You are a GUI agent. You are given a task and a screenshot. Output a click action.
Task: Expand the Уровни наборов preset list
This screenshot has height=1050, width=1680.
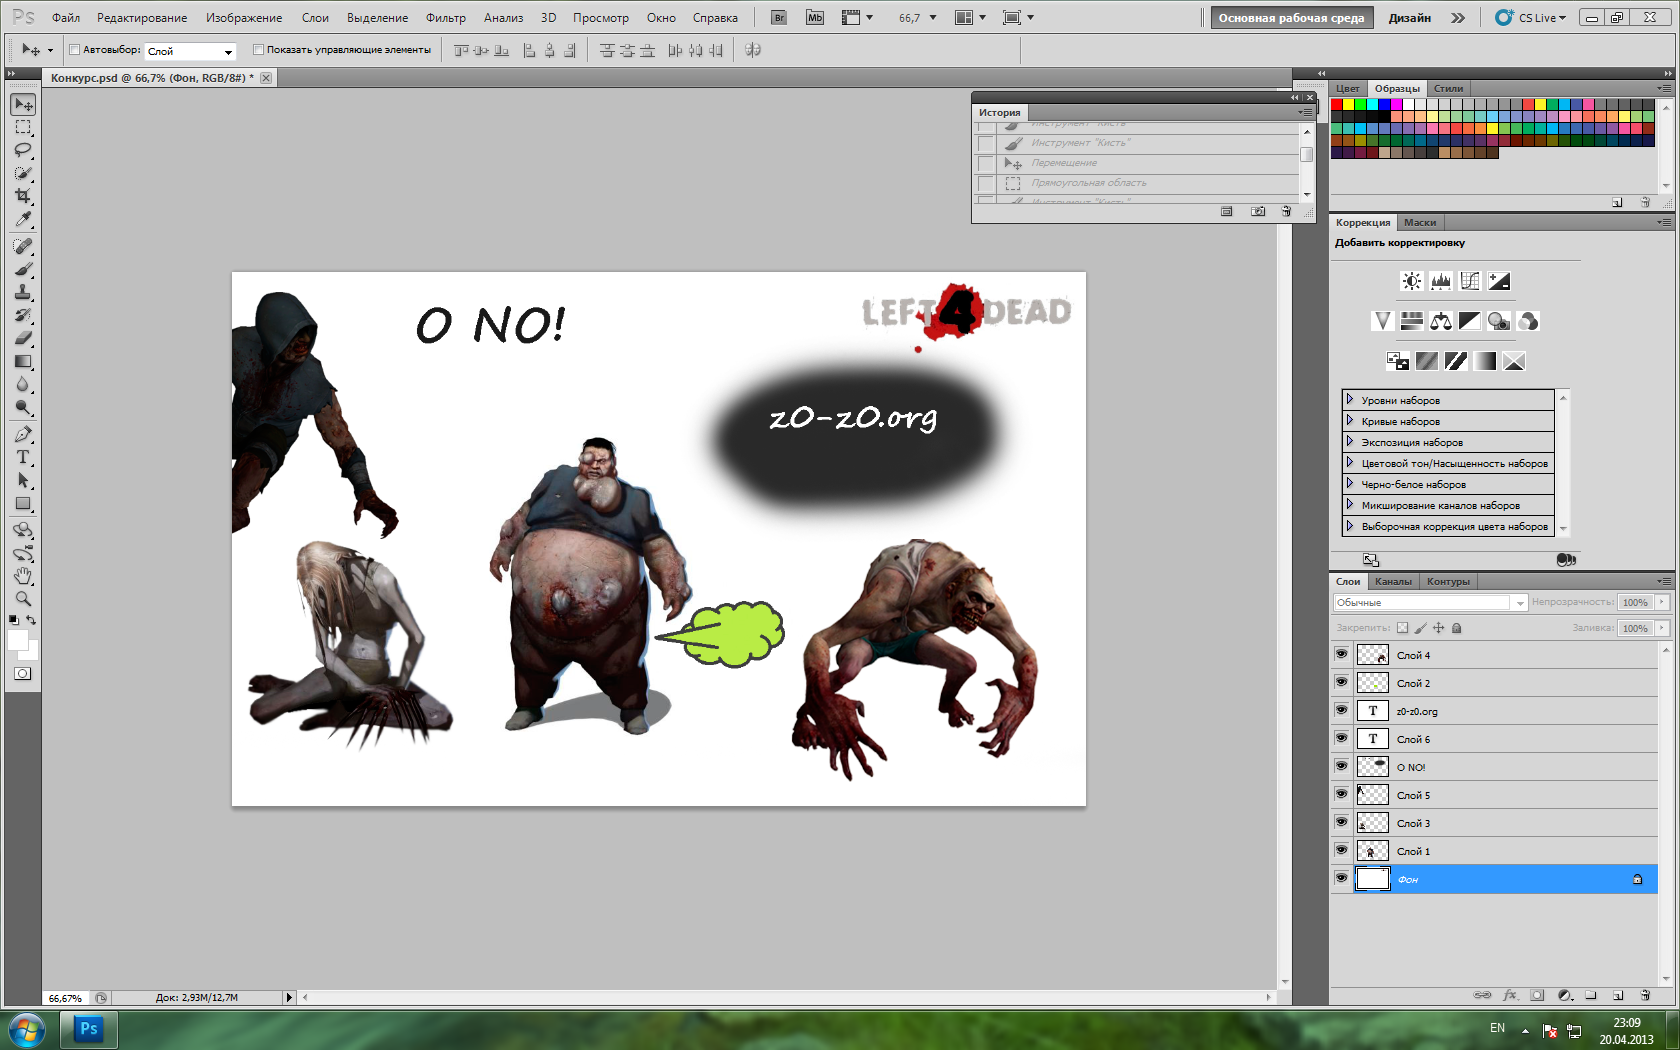tap(1350, 400)
